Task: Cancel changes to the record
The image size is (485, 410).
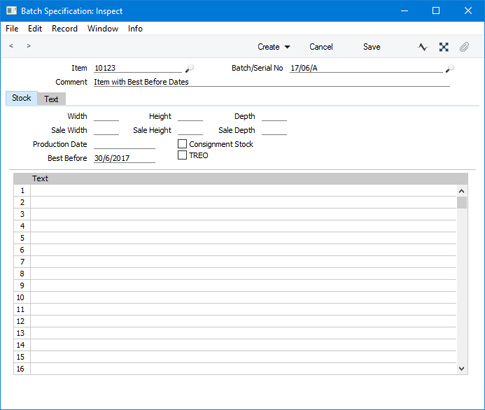Action: (x=321, y=47)
